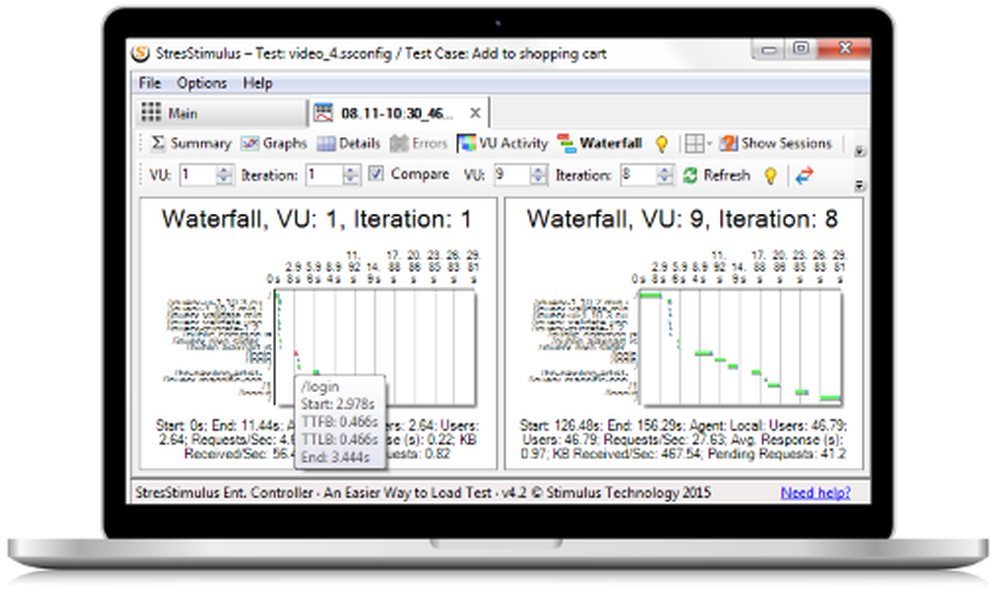Select the 08.11-10:30_46 results tab
The width and height of the screenshot is (1000, 596).
pyautogui.click(x=397, y=113)
